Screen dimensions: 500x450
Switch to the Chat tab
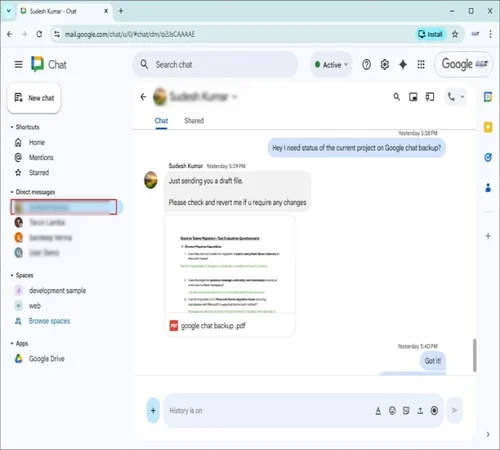pos(161,121)
